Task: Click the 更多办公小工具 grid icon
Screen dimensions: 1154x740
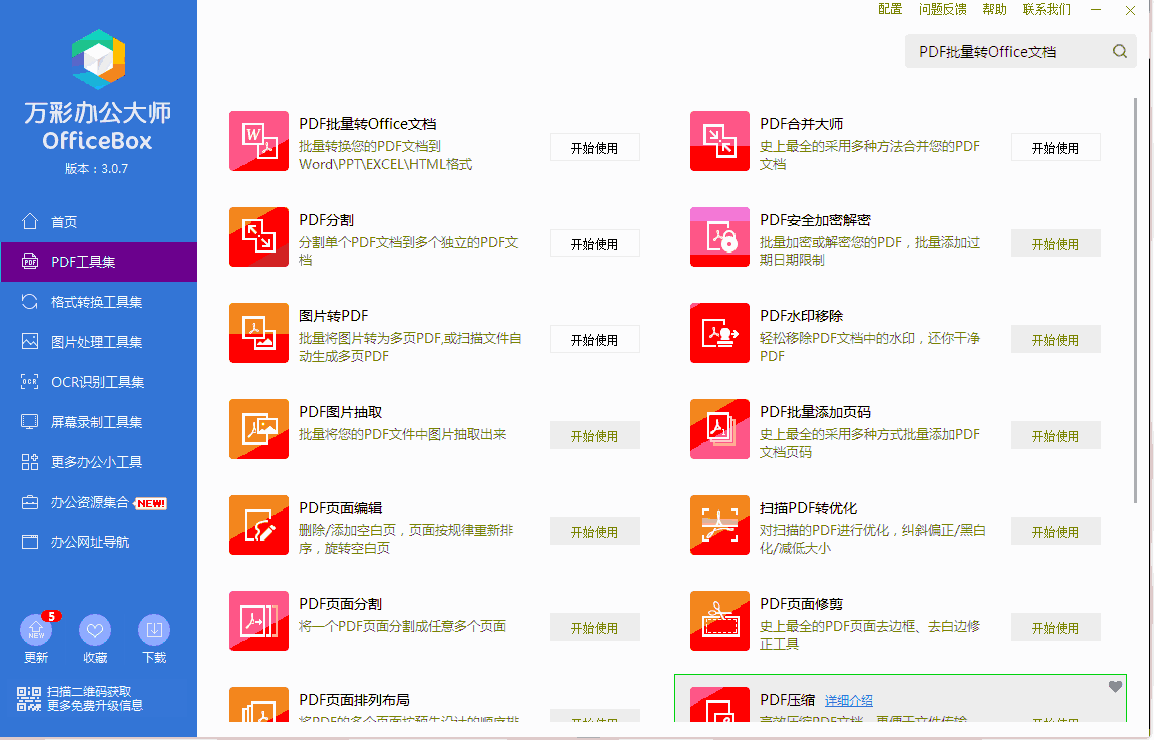Action: point(29,462)
